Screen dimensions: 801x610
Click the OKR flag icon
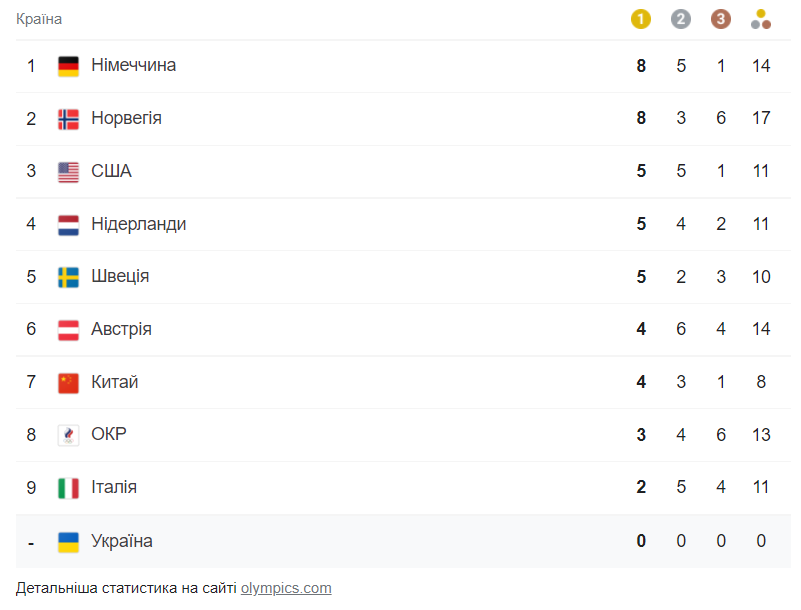click(68, 434)
